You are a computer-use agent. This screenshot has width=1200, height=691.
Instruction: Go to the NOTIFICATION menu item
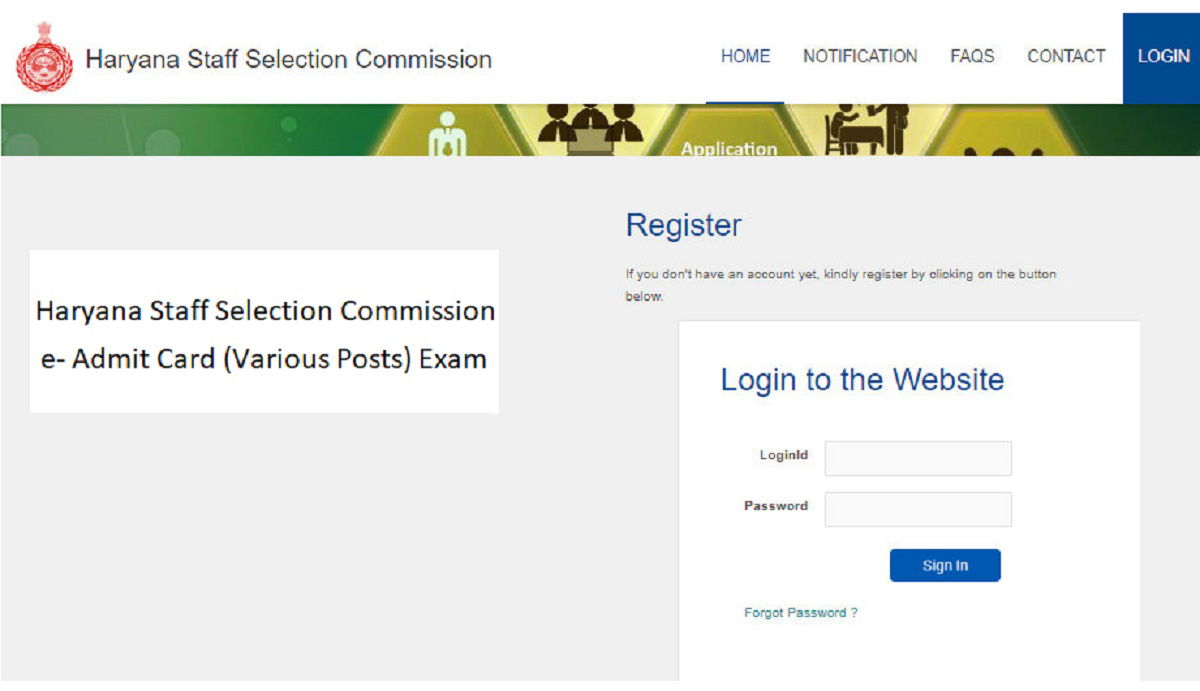pos(860,57)
